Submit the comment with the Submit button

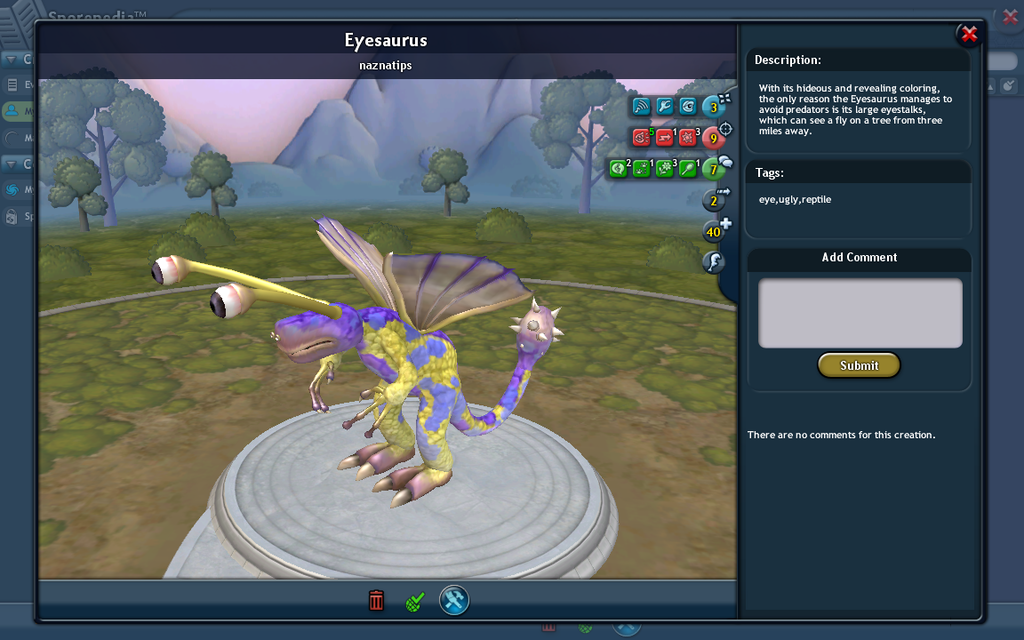coord(859,365)
